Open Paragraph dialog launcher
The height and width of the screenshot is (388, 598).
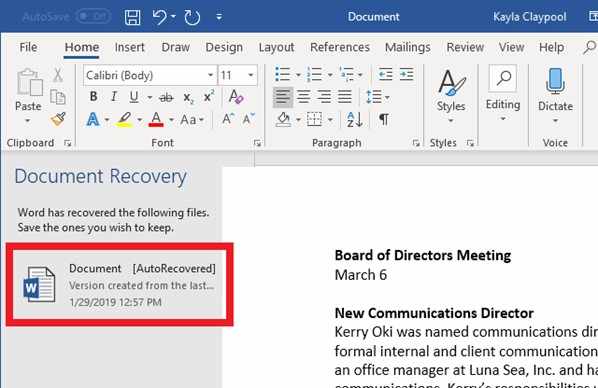(x=416, y=143)
